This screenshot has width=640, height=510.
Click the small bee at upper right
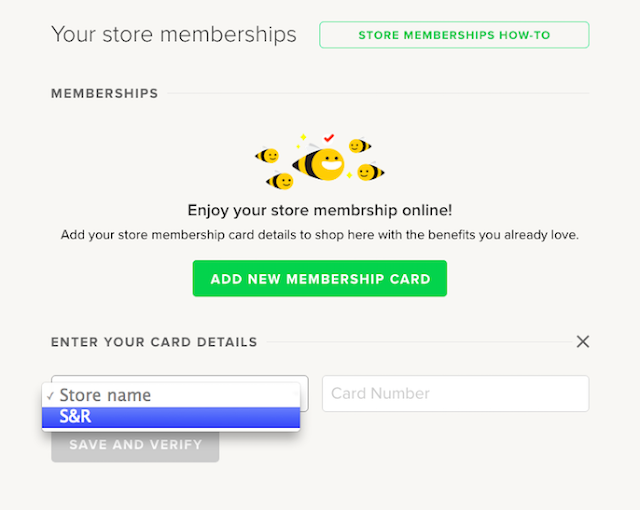point(359,146)
